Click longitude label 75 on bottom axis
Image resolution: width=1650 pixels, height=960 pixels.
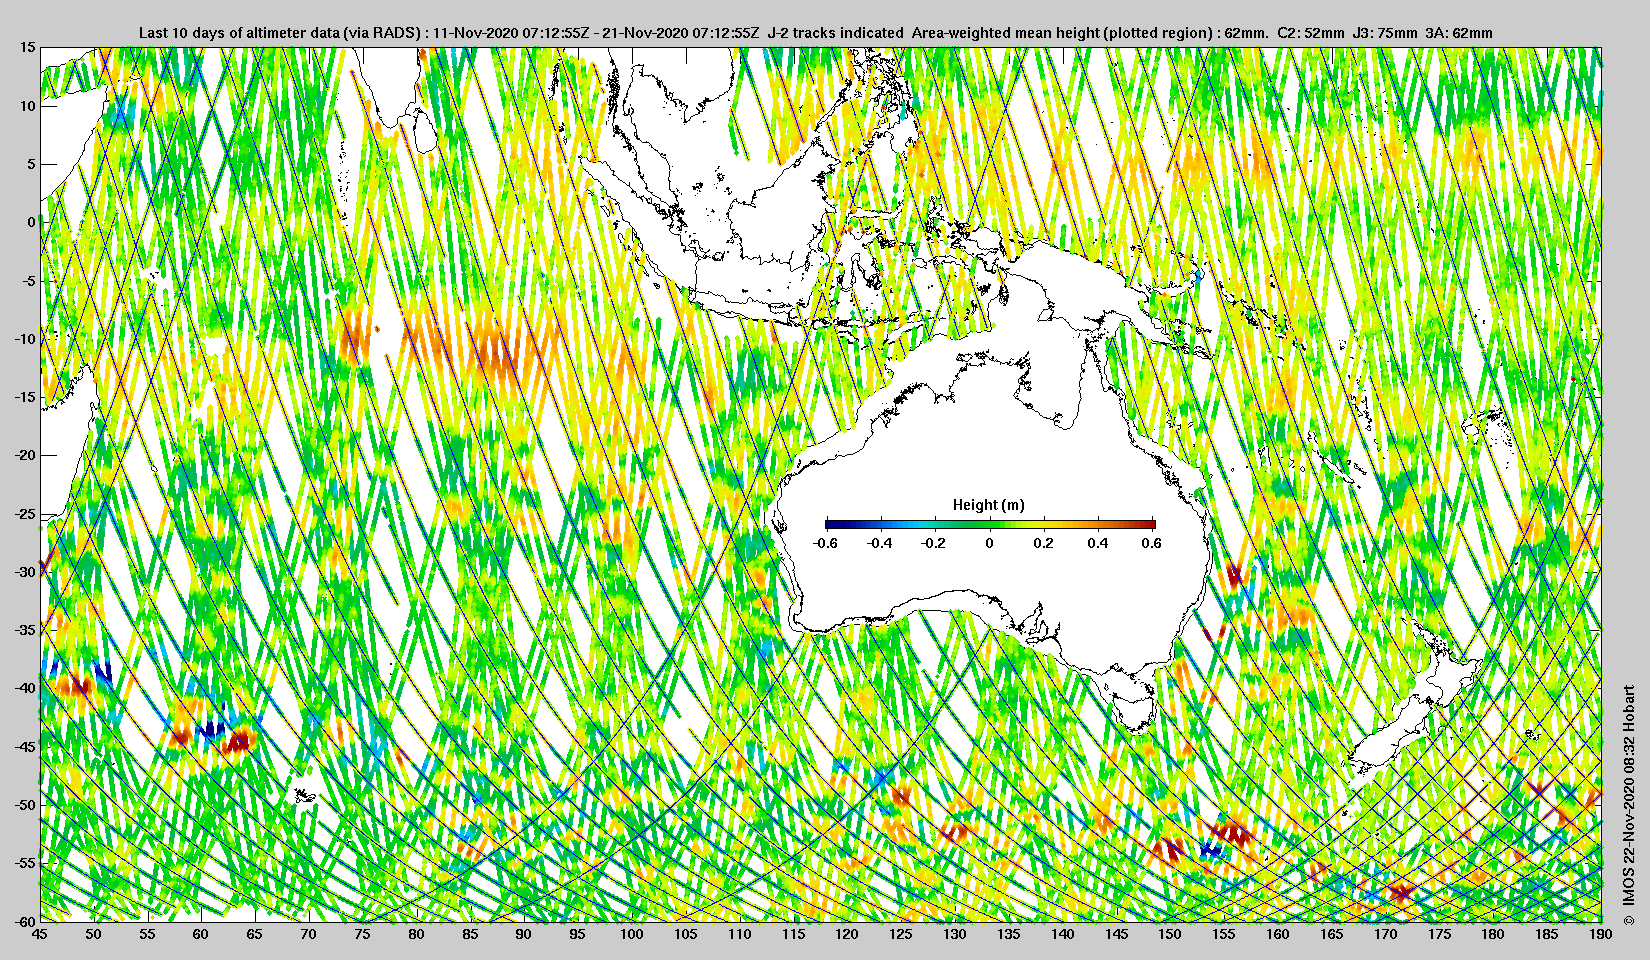pyautogui.click(x=362, y=934)
